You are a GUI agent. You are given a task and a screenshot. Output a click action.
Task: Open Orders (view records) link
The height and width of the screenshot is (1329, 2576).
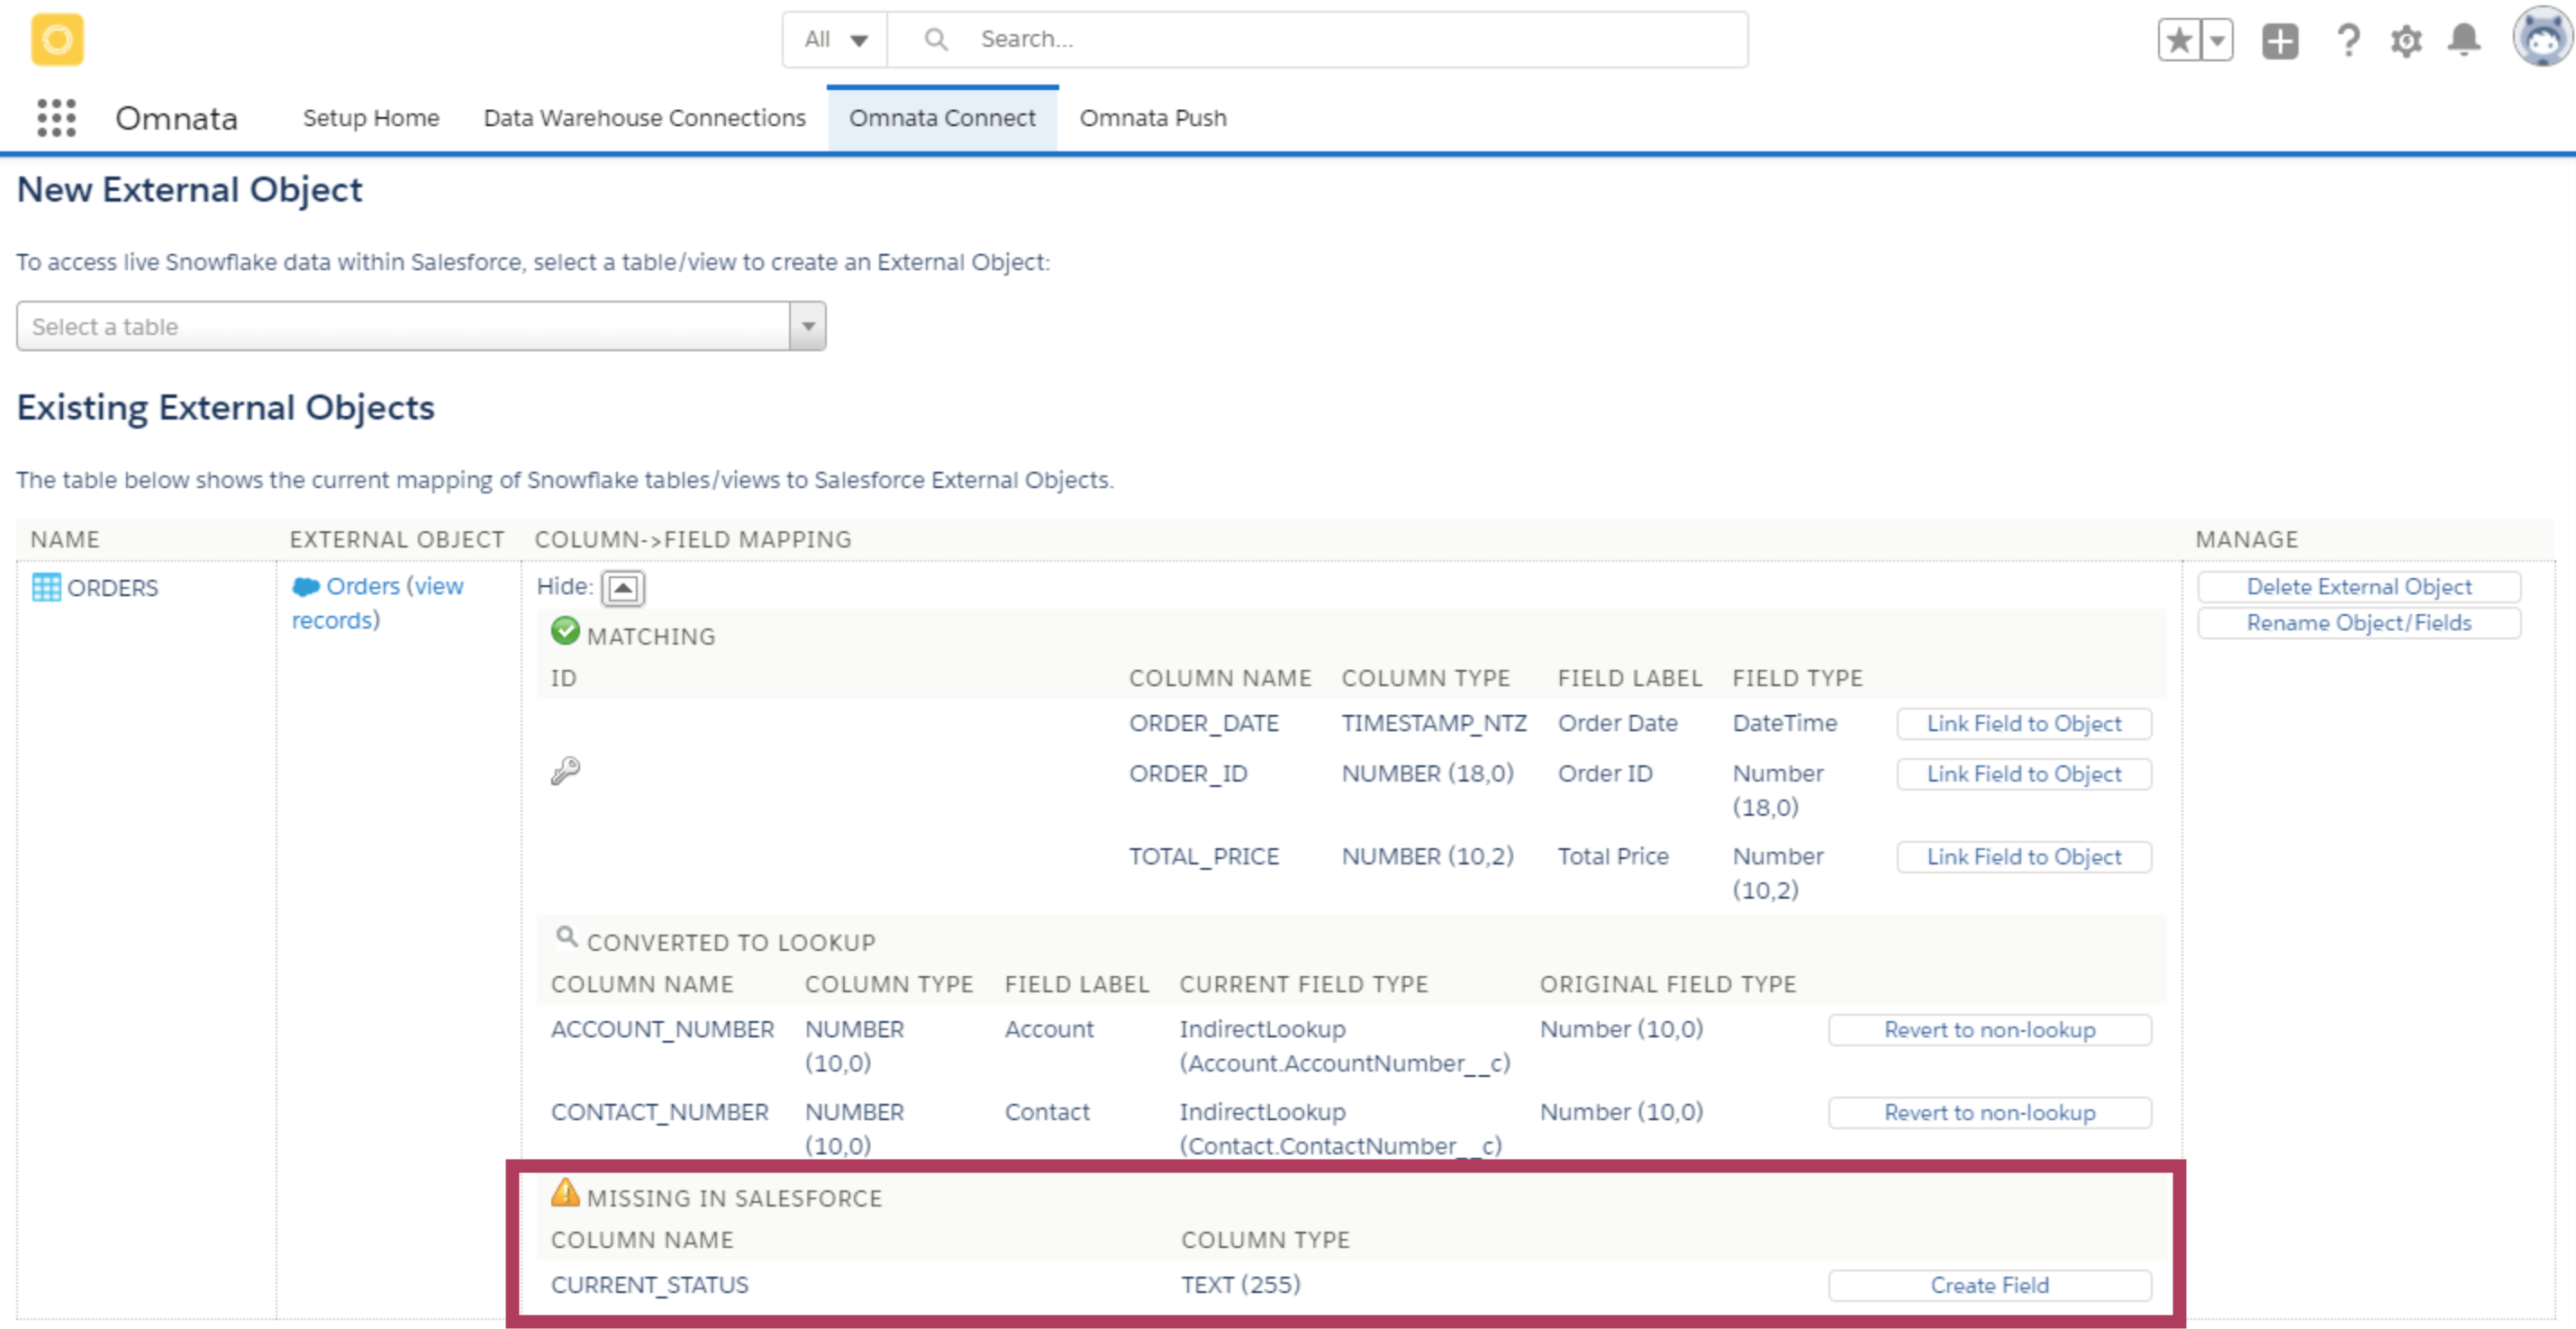378,603
